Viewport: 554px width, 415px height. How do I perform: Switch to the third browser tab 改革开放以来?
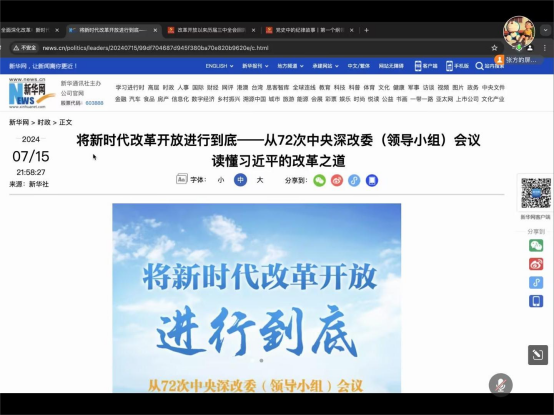pos(211,30)
